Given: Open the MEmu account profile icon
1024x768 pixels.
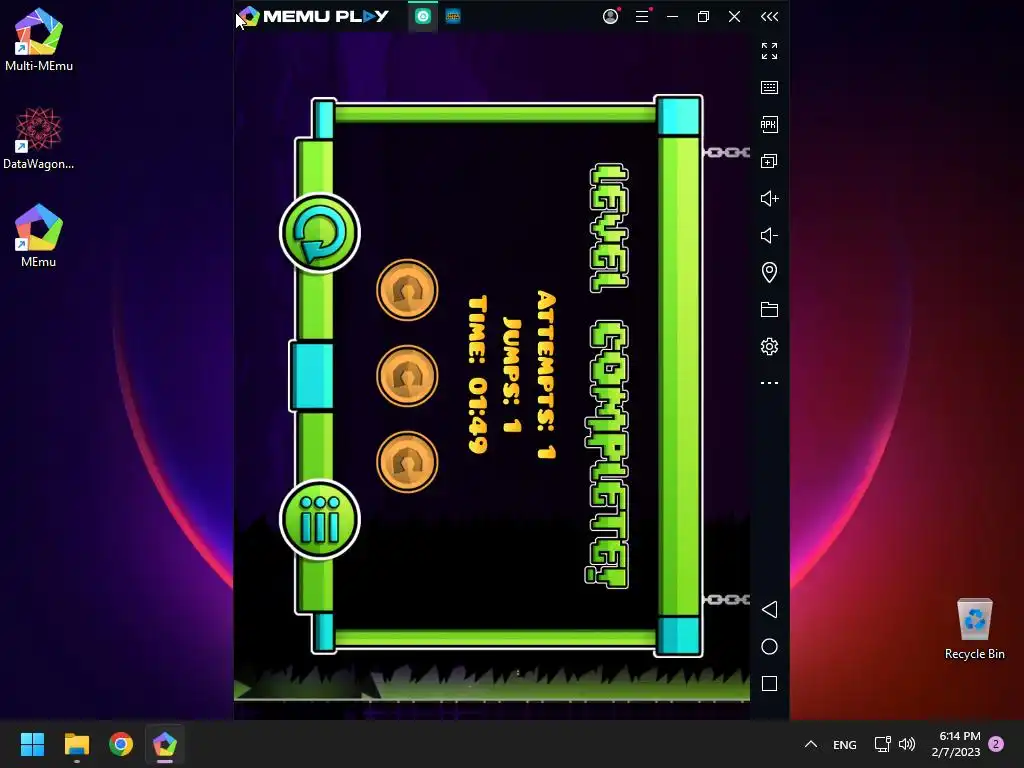Looking at the screenshot, I should click(x=611, y=16).
